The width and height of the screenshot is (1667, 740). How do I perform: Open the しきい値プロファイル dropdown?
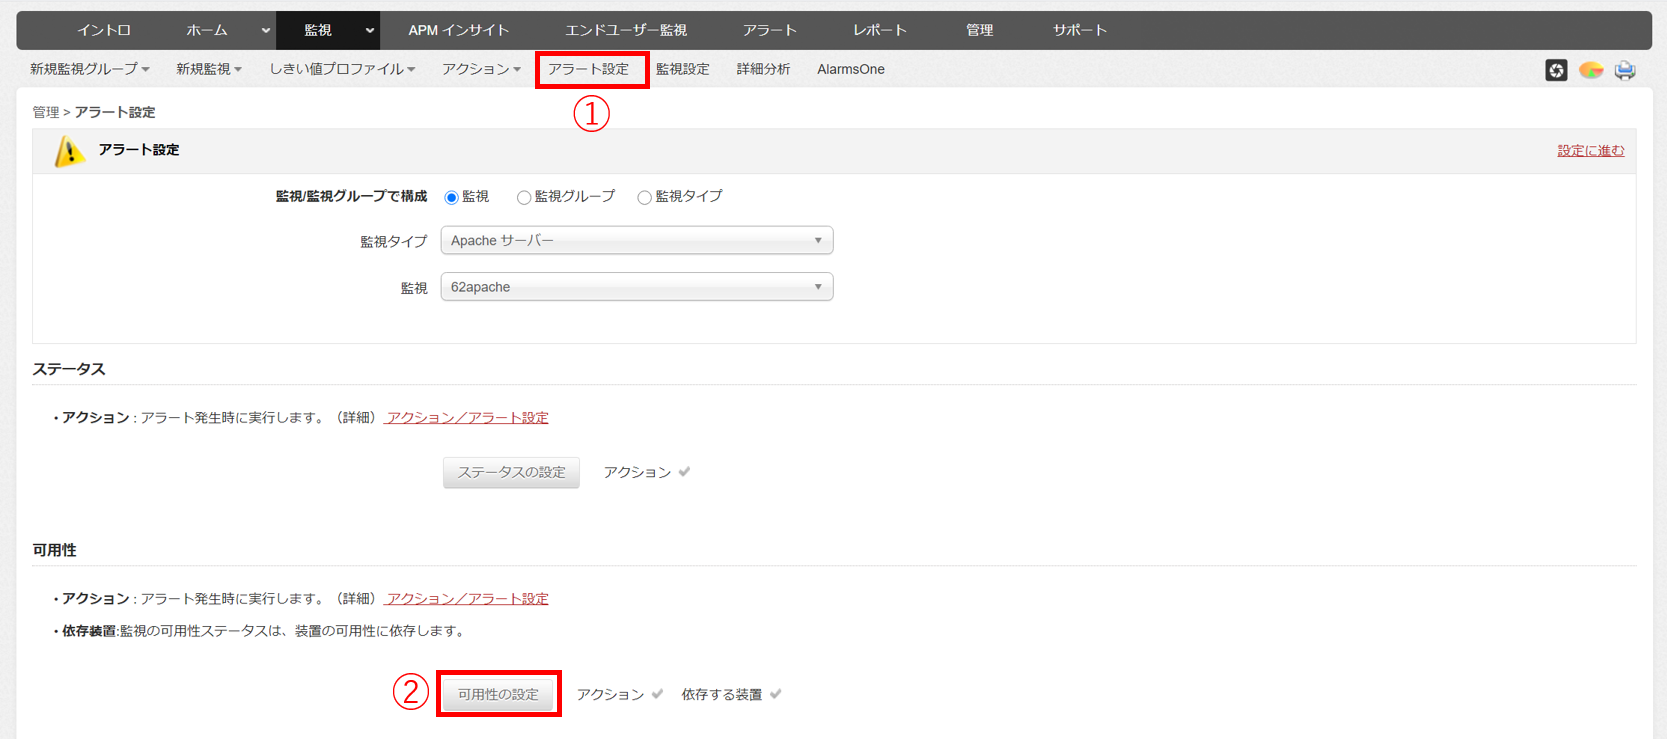coord(342,69)
